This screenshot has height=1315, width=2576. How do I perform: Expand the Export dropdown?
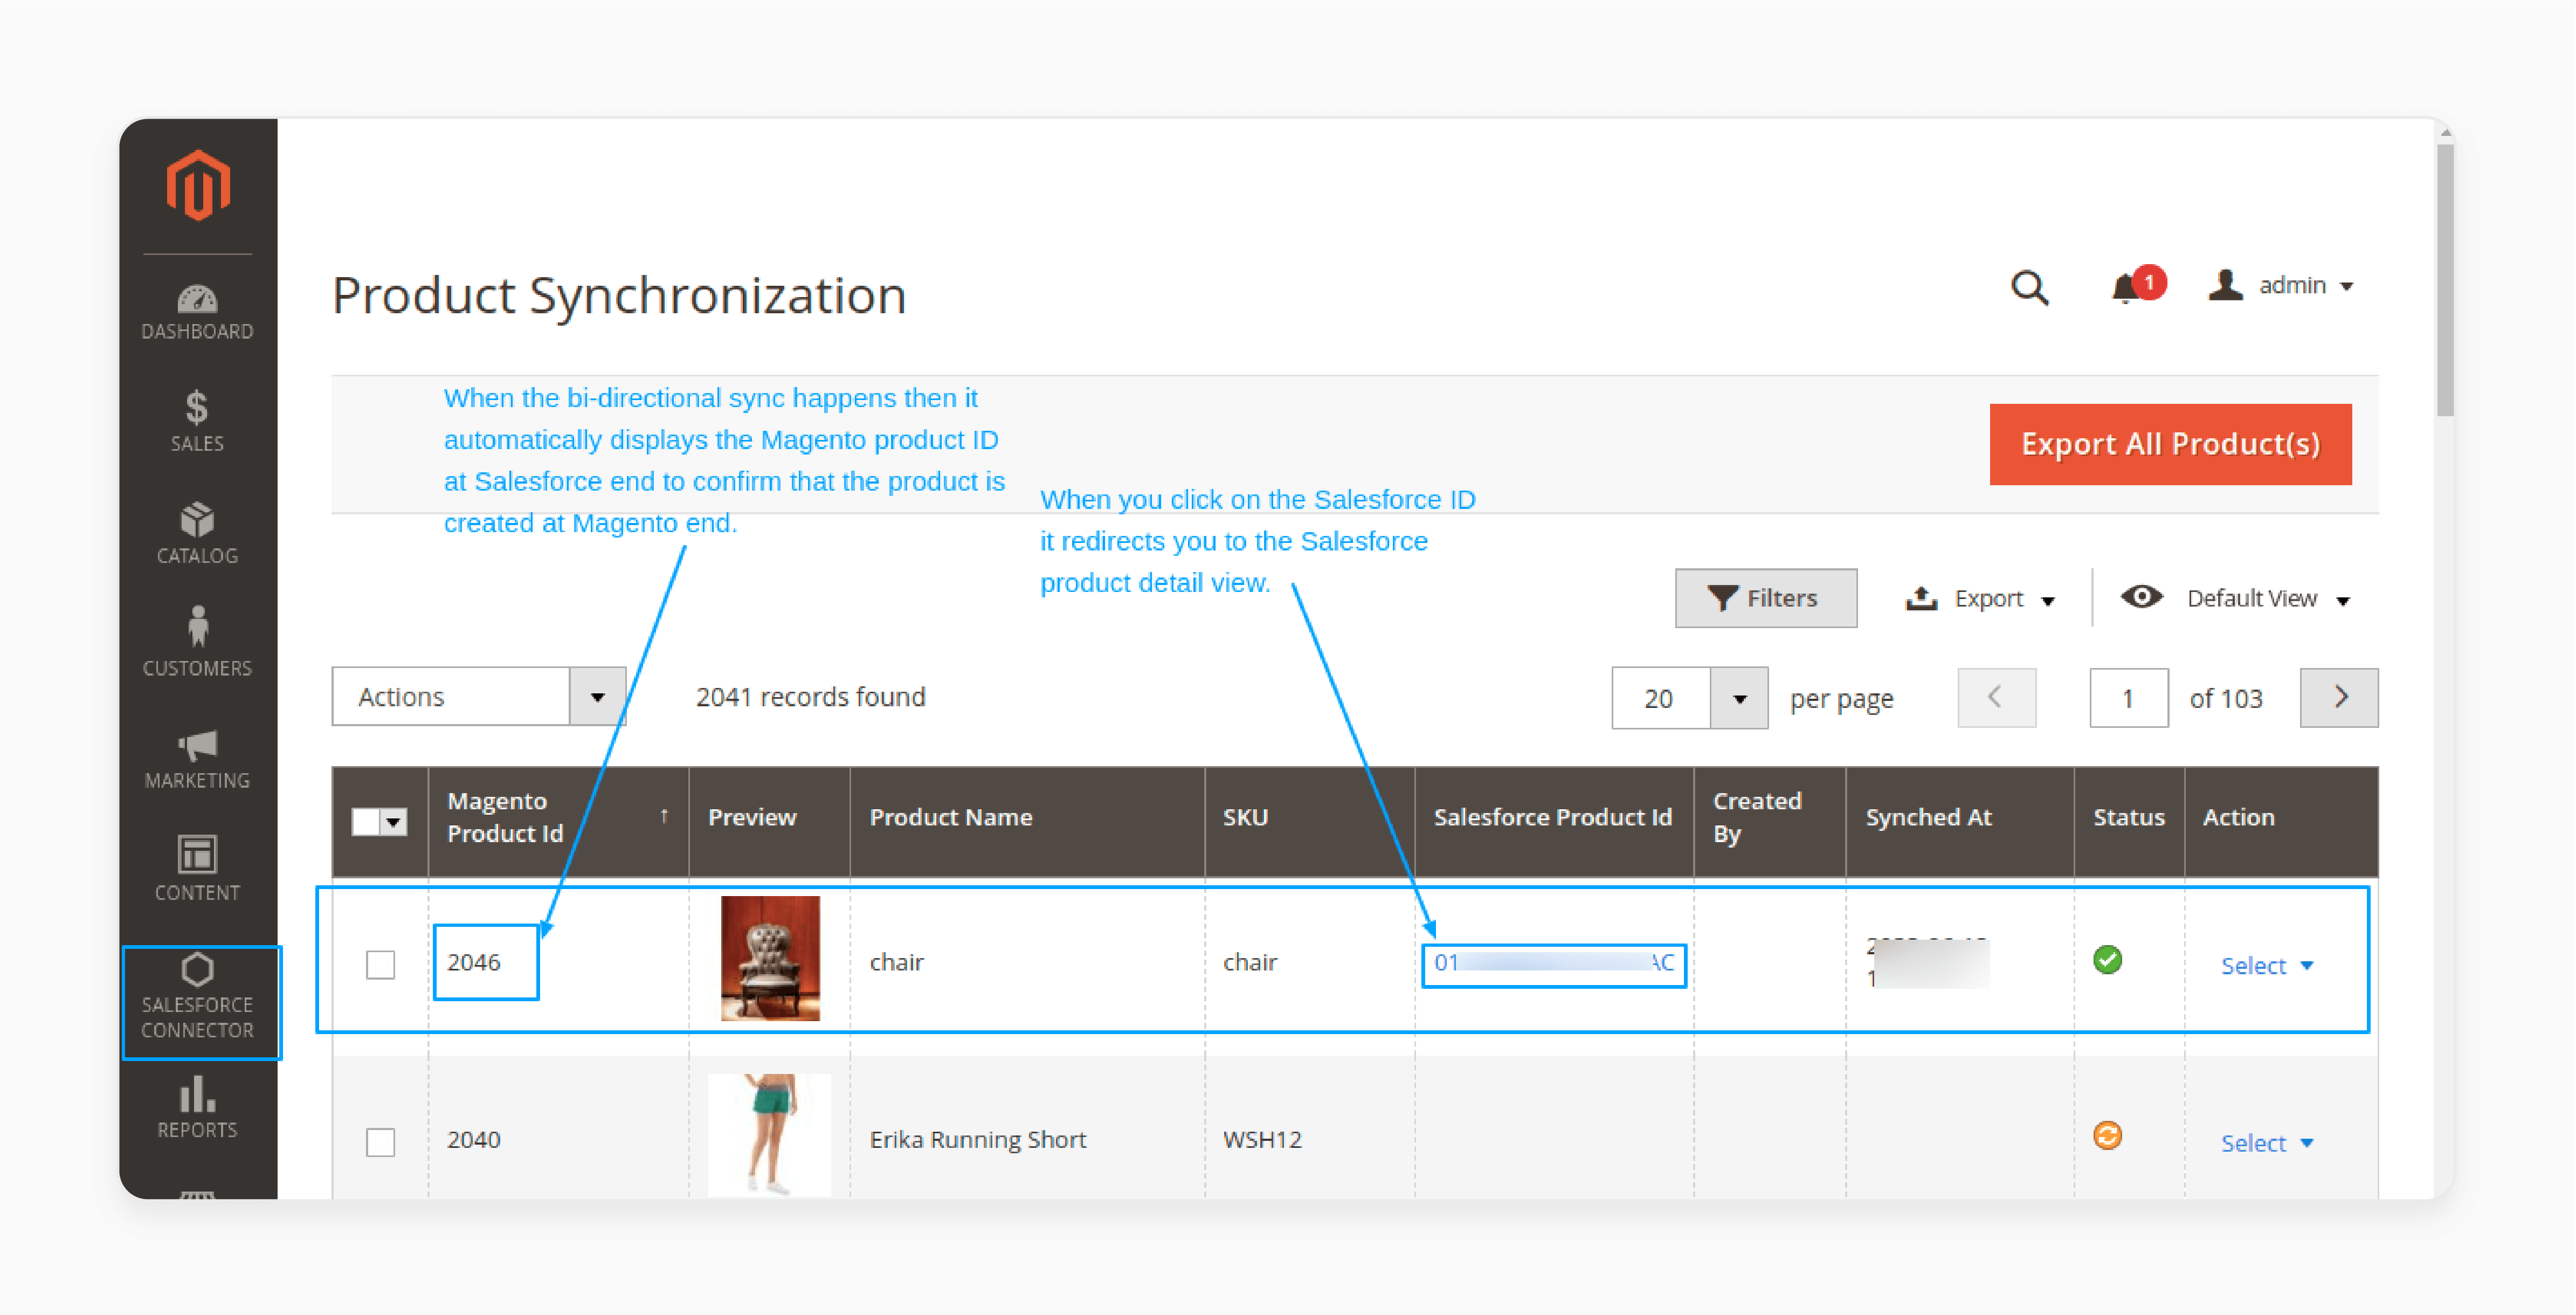pos(1981,599)
